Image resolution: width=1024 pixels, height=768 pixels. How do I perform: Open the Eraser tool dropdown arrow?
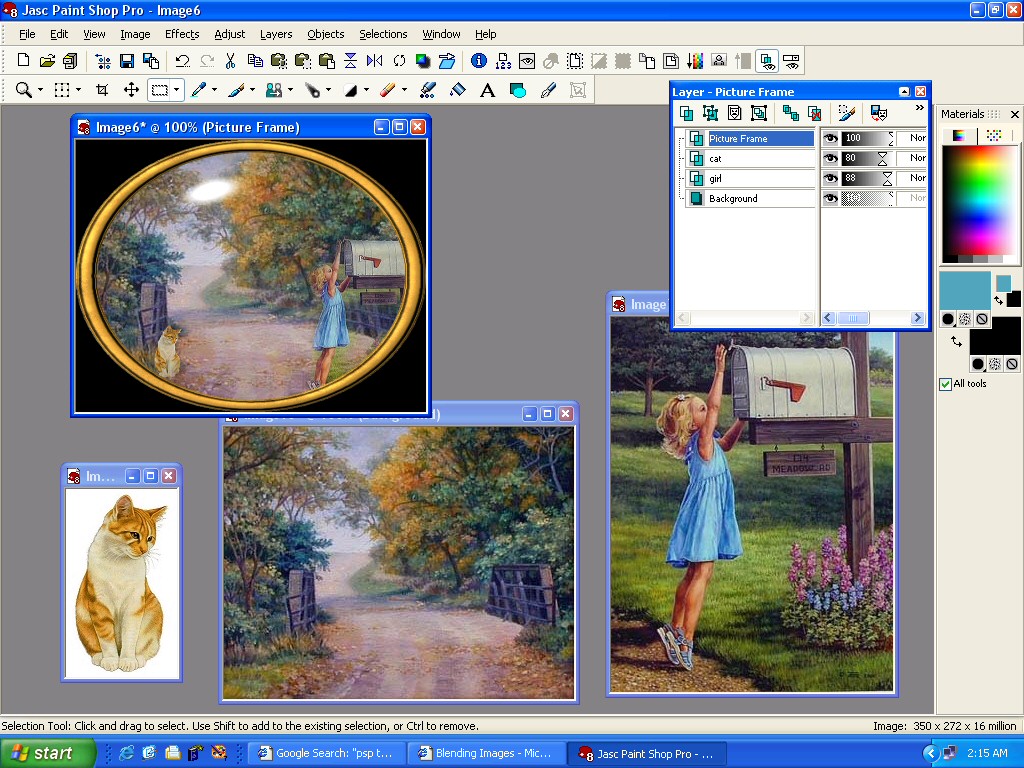pos(404,89)
